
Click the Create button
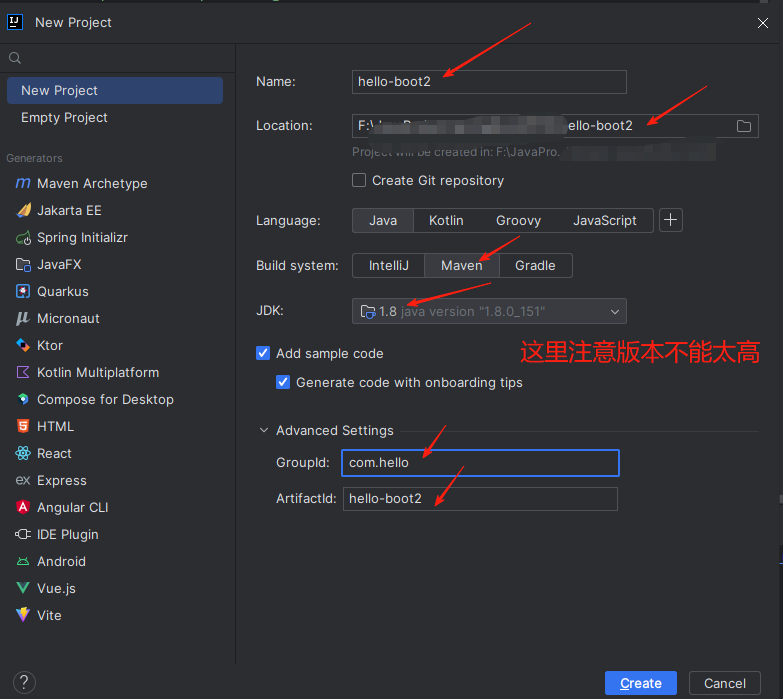(641, 683)
